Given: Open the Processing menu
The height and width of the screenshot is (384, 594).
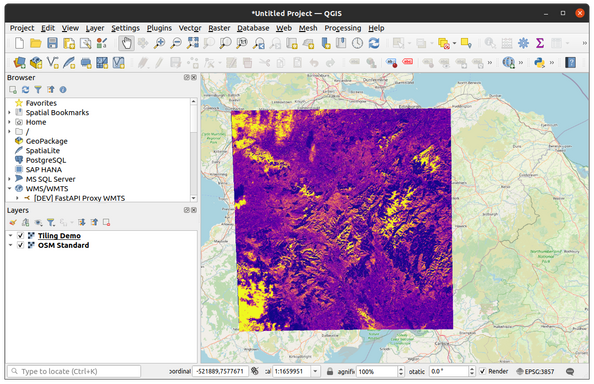Looking at the screenshot, I should (342, 28).
